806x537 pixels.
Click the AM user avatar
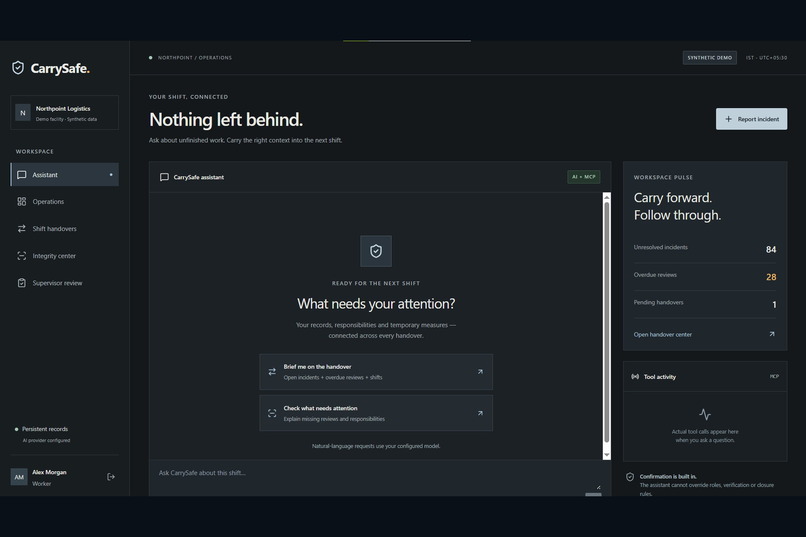click(19, 477)
